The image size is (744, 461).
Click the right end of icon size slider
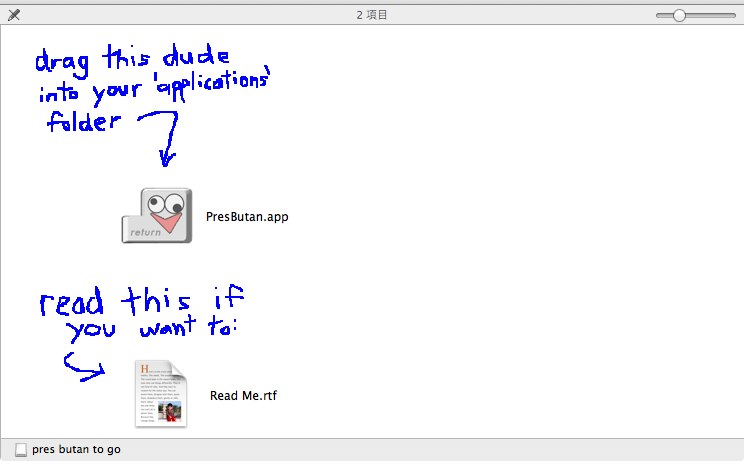click(733, 15)
